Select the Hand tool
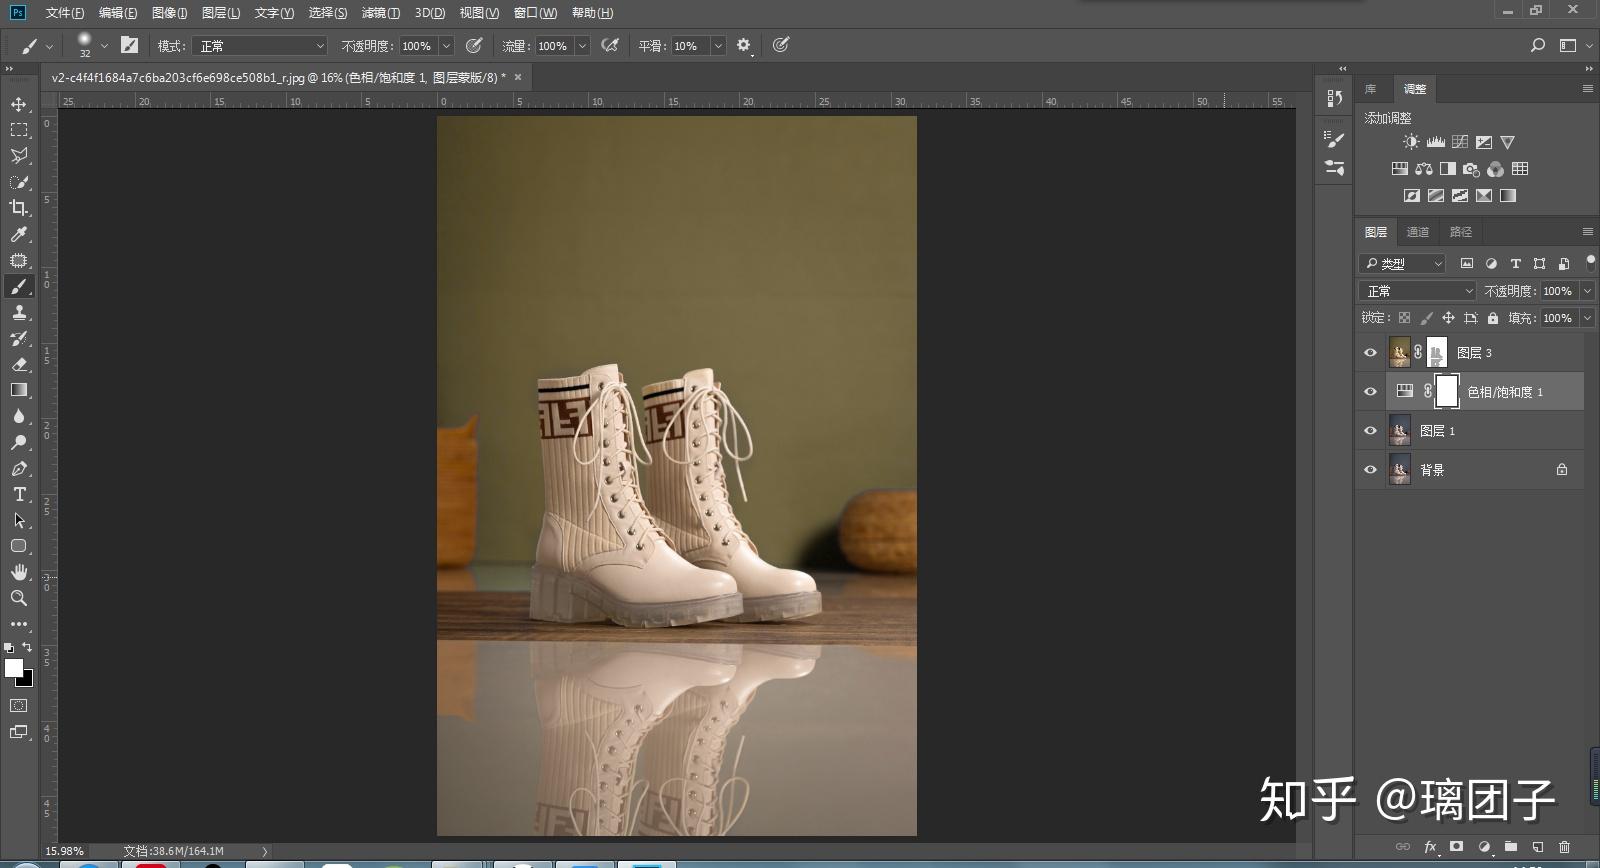The image size is (1600, 868). click(x=19, y=572)
